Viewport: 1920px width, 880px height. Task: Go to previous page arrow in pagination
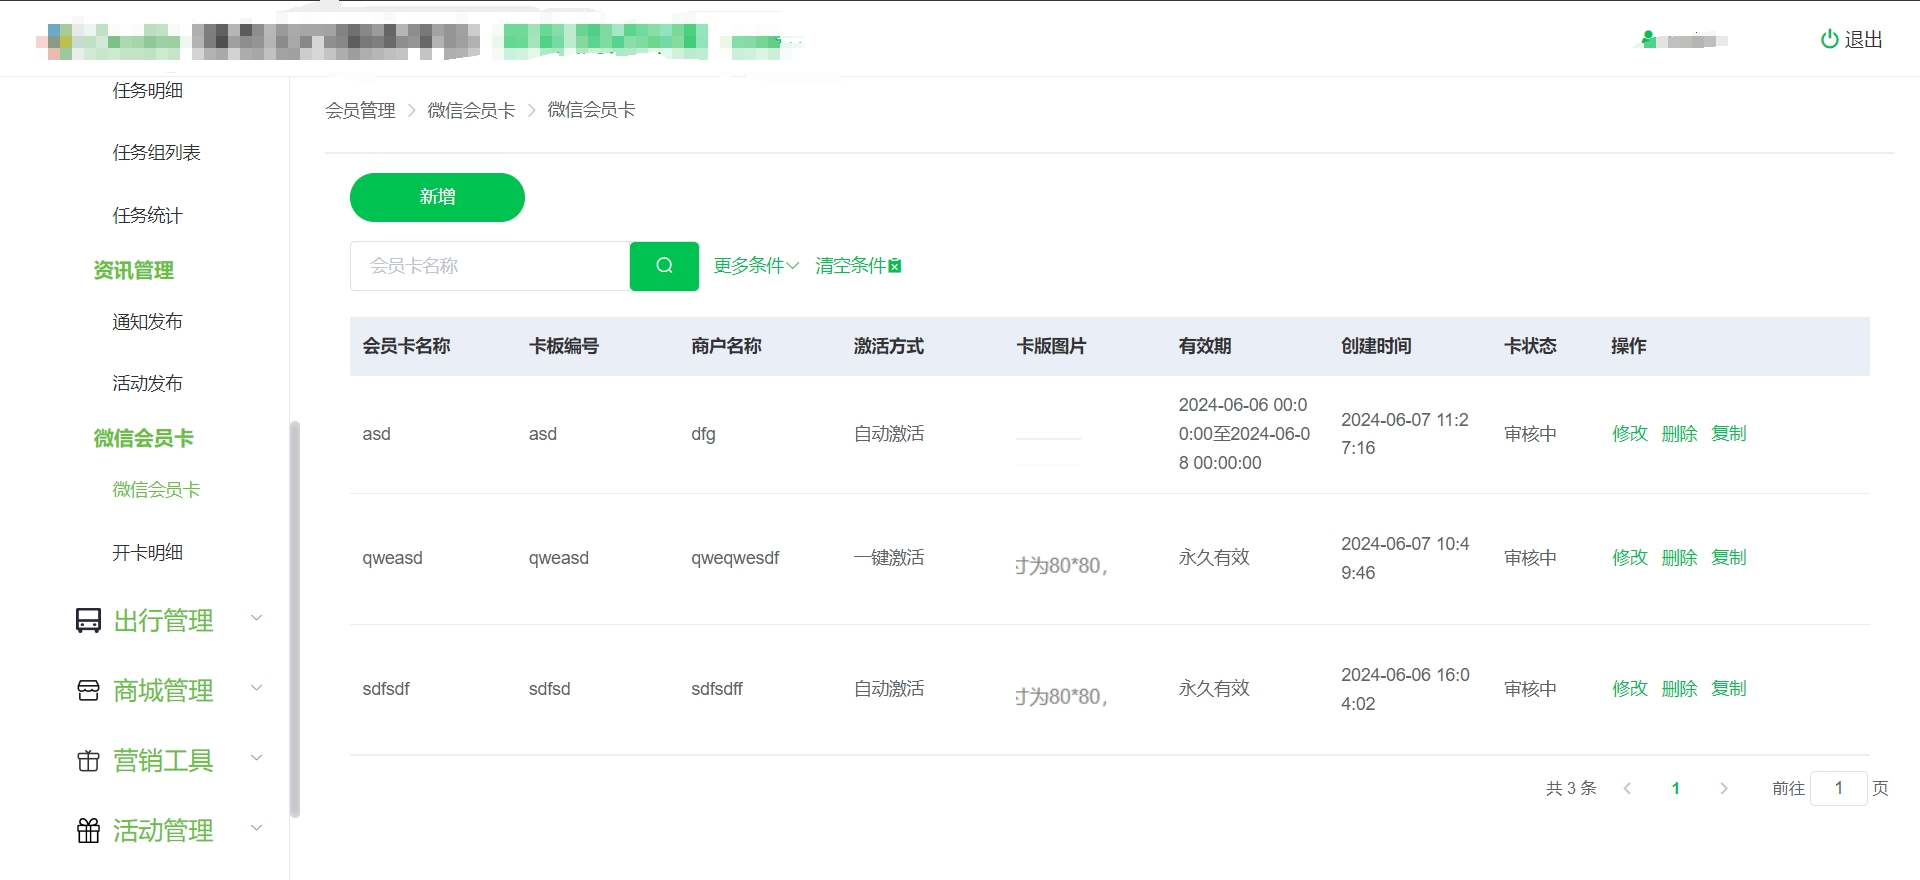pos(1627,788)
